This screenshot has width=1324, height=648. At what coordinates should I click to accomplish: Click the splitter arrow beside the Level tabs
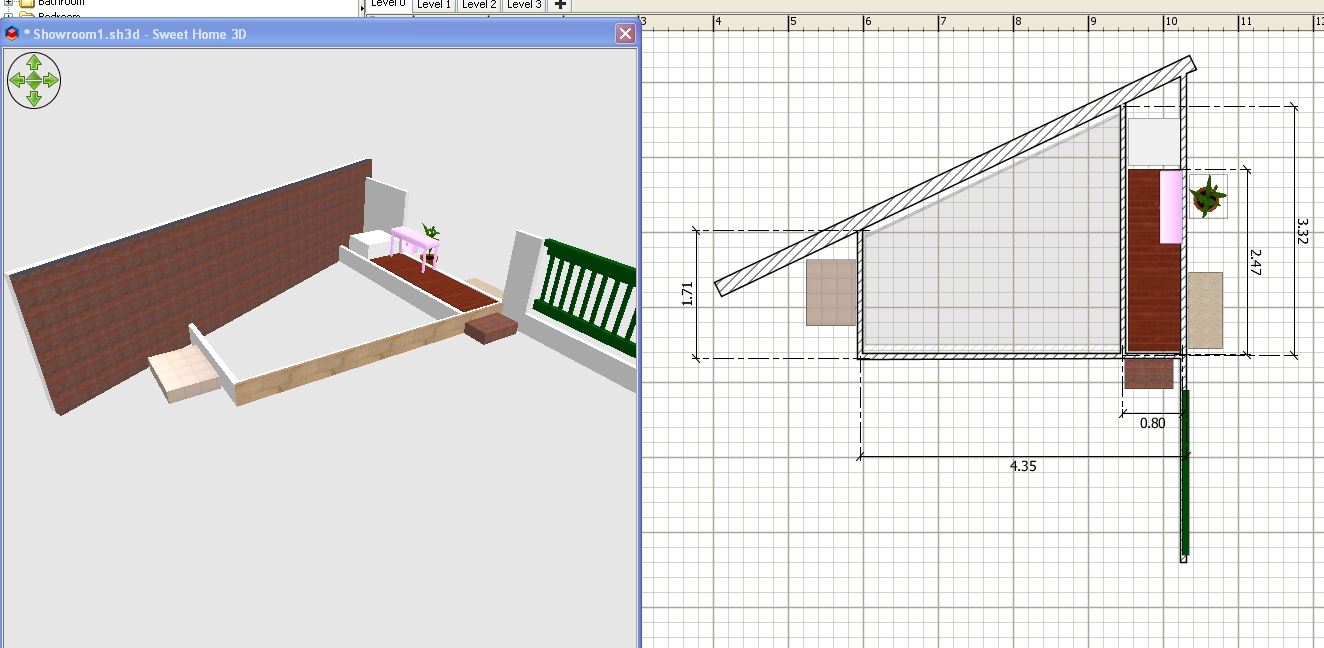point(362,7)
